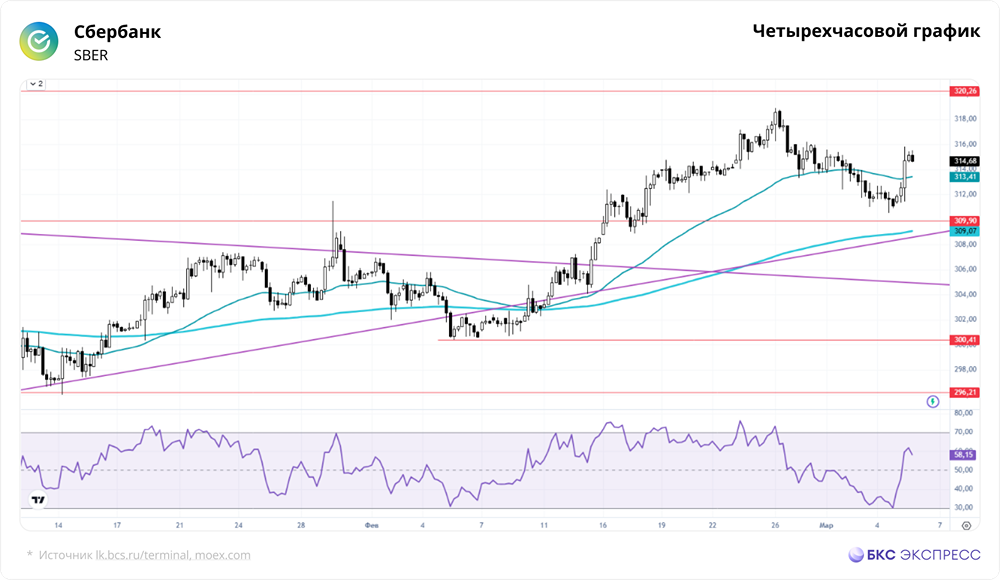Click the 316,00 price axis tick
Image resolution: width=1000 pixels, height=580 pixels.
point(965,144)
